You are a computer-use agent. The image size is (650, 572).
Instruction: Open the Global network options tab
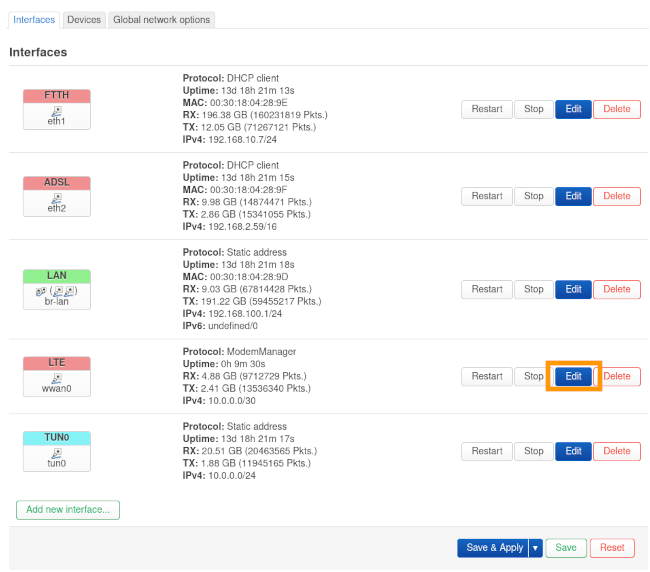[x=161, y=20]
